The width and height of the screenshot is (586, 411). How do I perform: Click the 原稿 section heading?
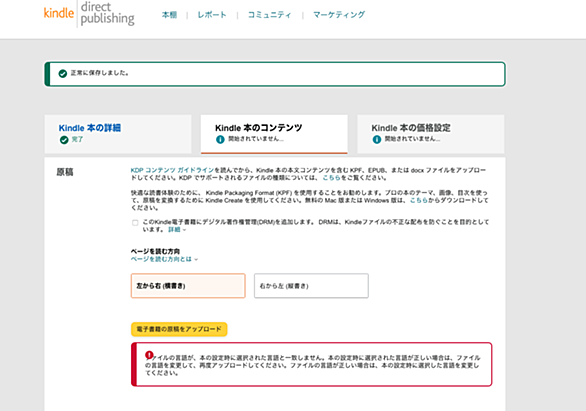click(x=65, y=172)
